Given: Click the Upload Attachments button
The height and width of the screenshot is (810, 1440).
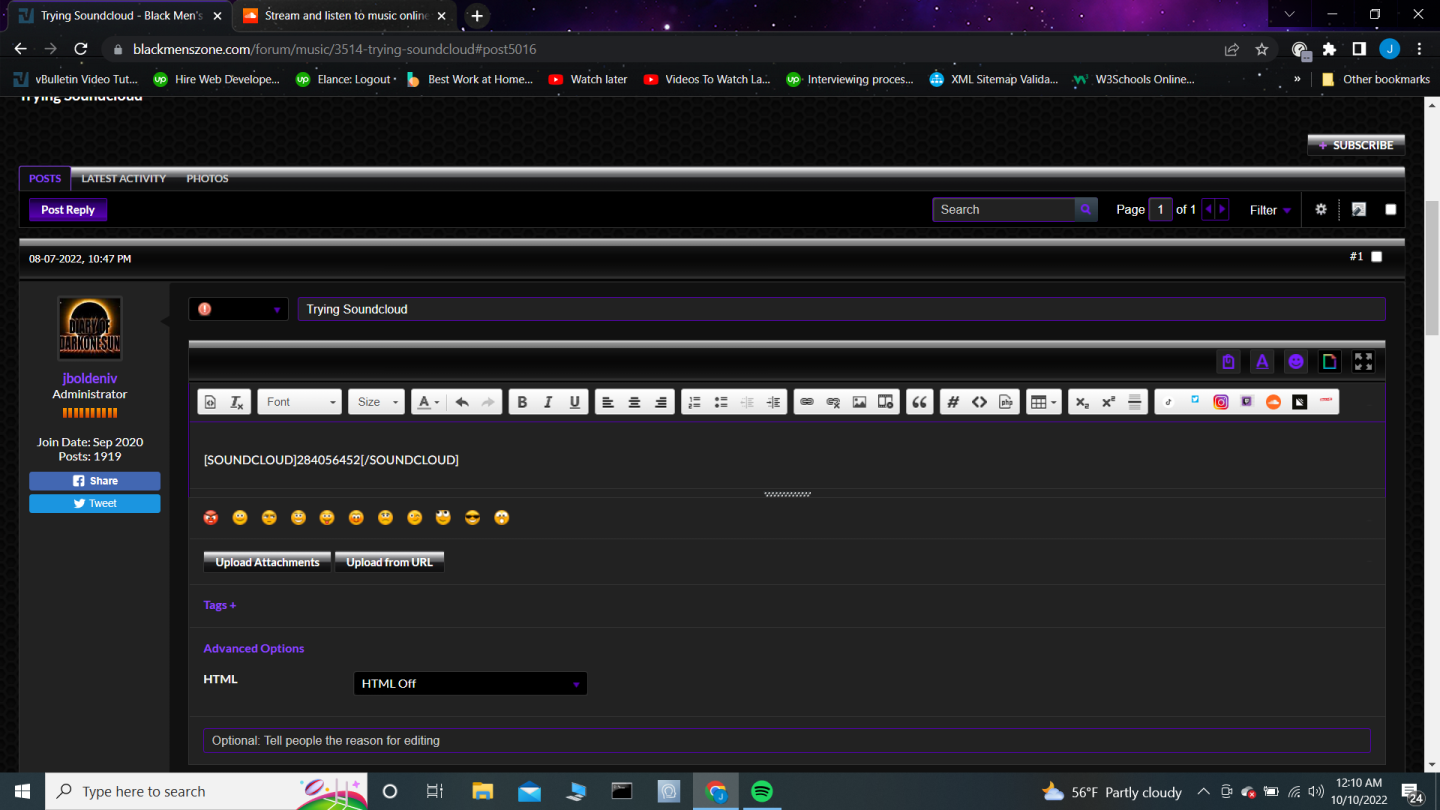Looking at the screenshot, I should click(267, 562).
